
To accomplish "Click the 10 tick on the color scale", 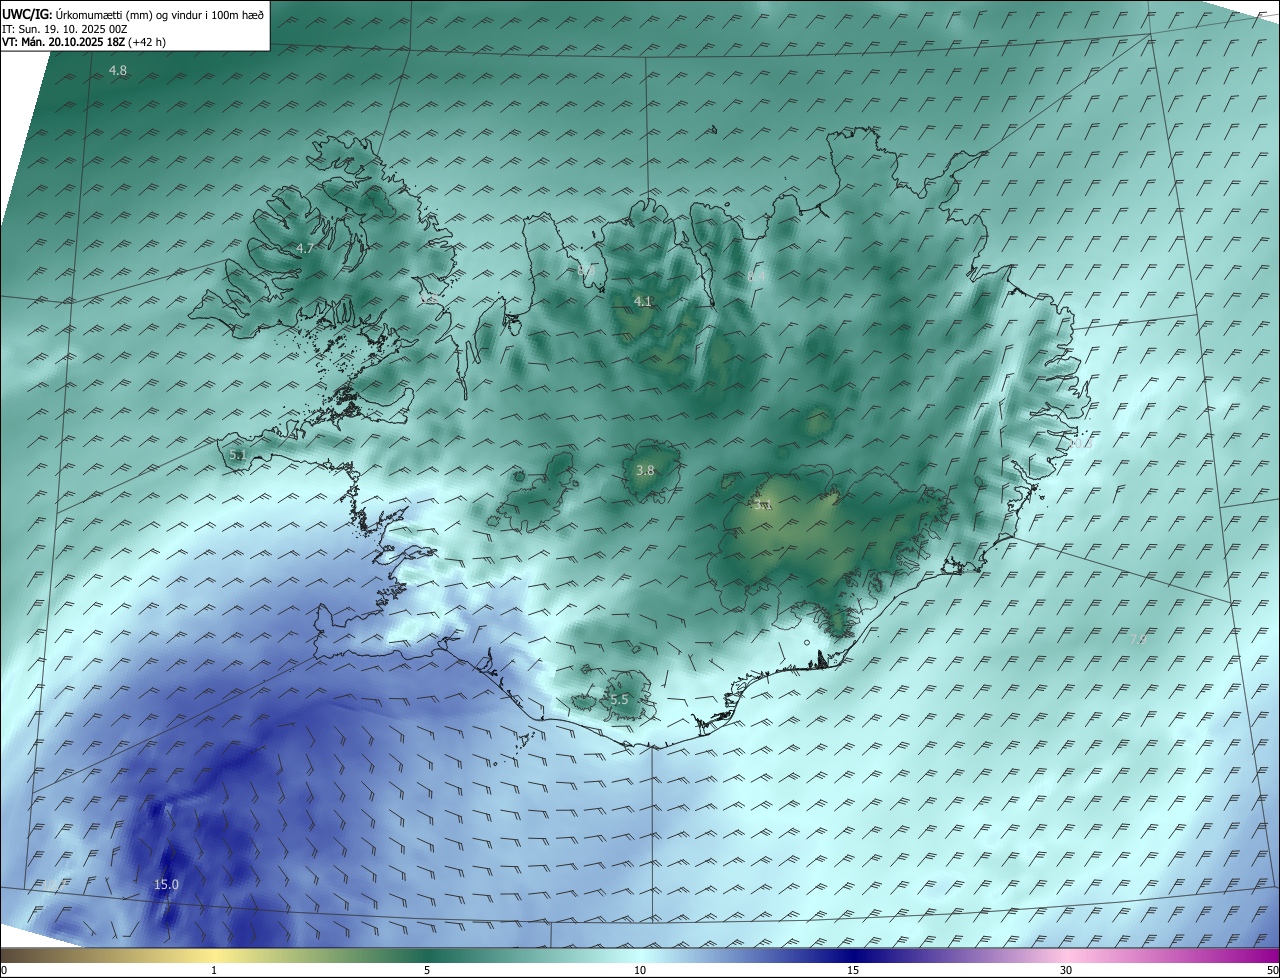I will 640,970.
